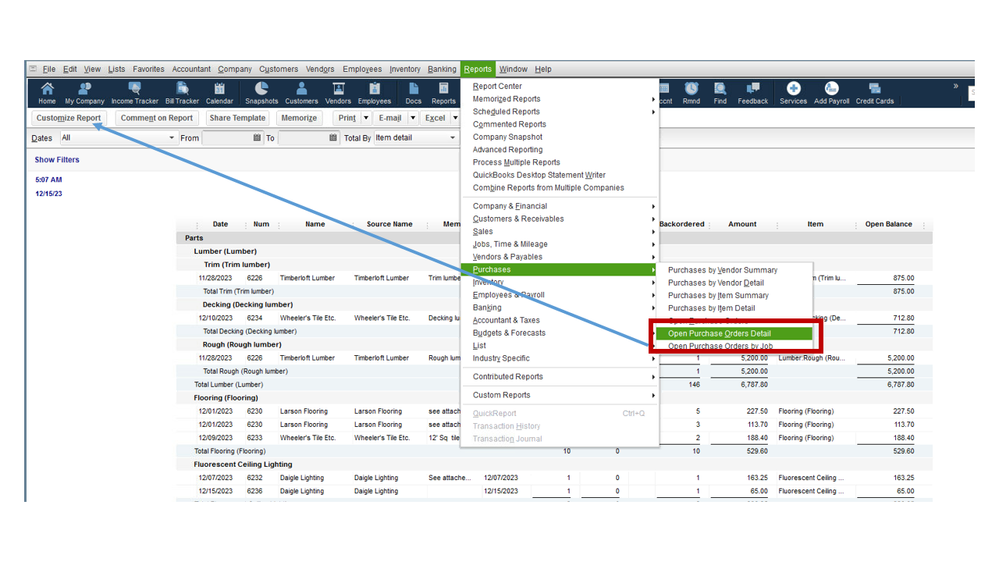Viewport: 999px width, 562px height.
Task: Expand Contributed Reports submenu
Action: [559, 377]
